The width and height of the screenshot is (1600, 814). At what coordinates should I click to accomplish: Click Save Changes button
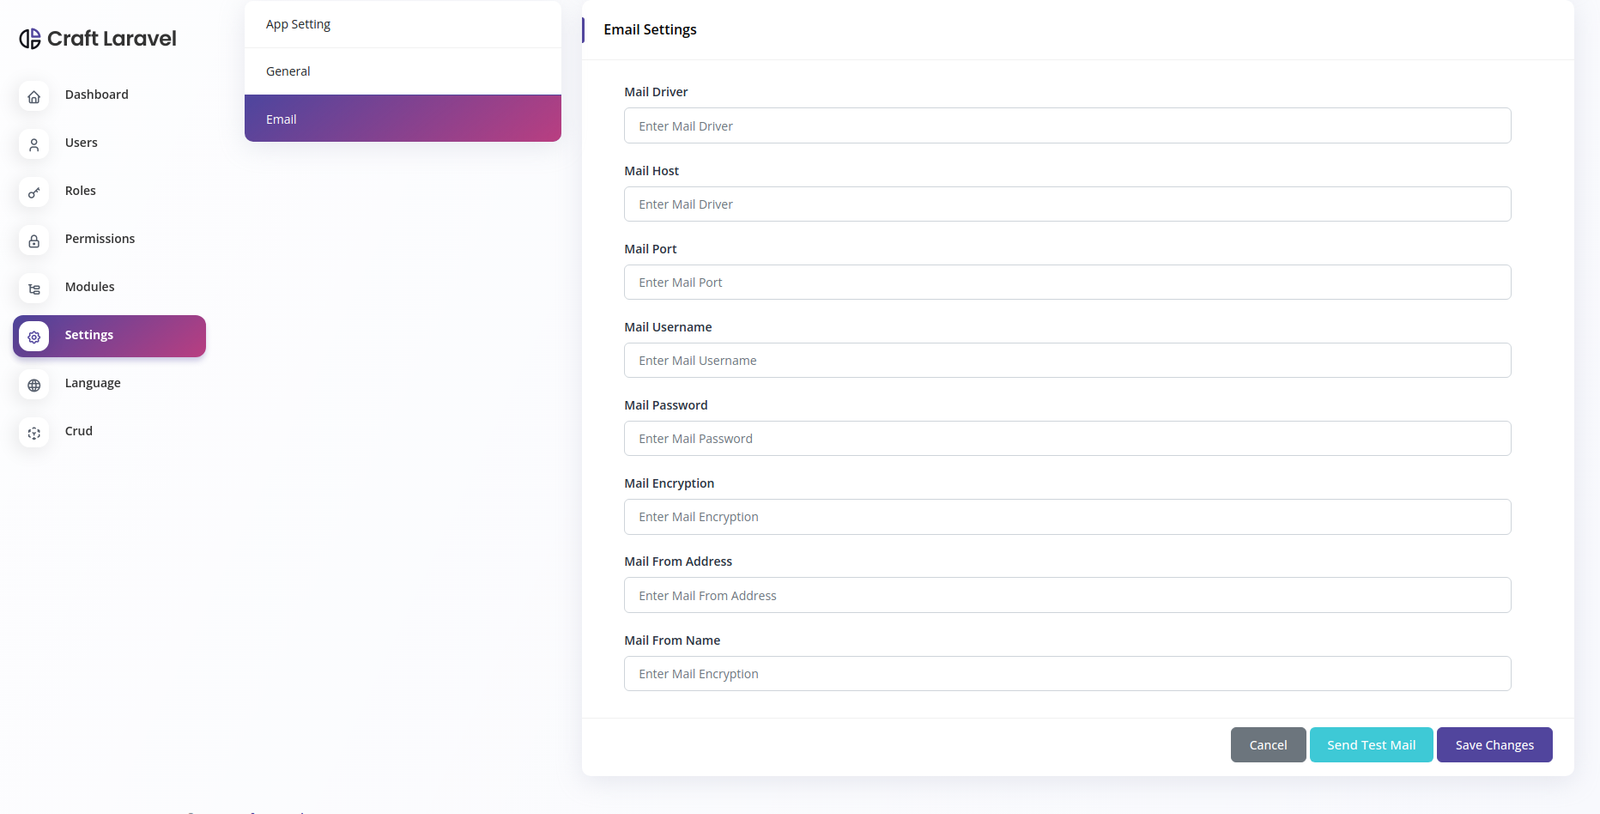[x=1494, y=745]
